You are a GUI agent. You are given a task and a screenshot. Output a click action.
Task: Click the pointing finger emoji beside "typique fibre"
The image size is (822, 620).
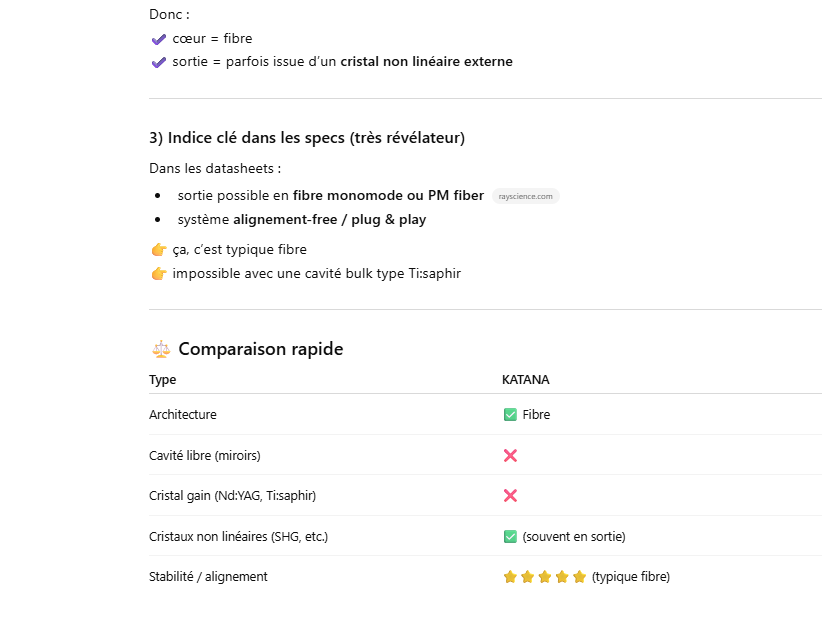click(158, 250)
